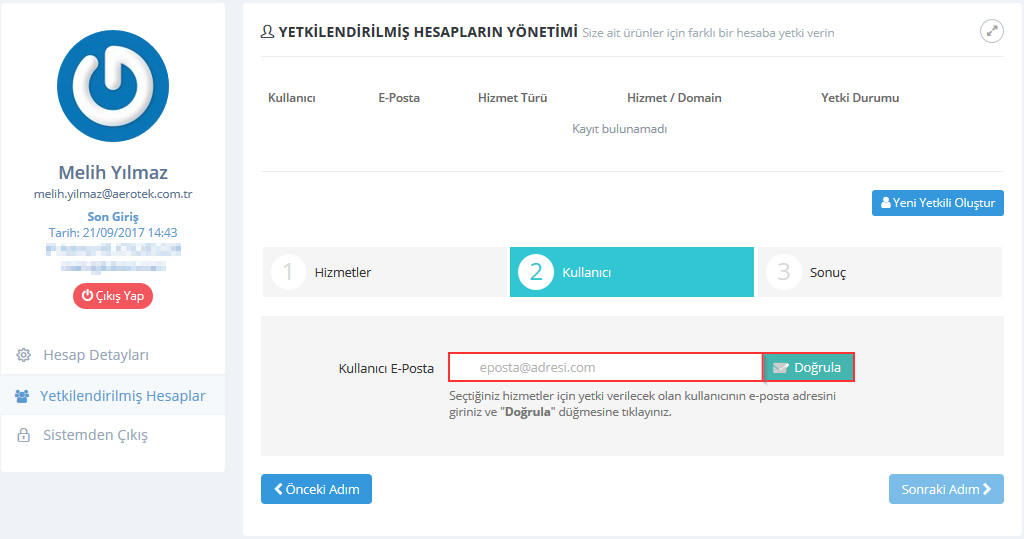Proceed with Sonraki Adım button
The width and height of the screenshot is (1024, 539).
point(946,489)
